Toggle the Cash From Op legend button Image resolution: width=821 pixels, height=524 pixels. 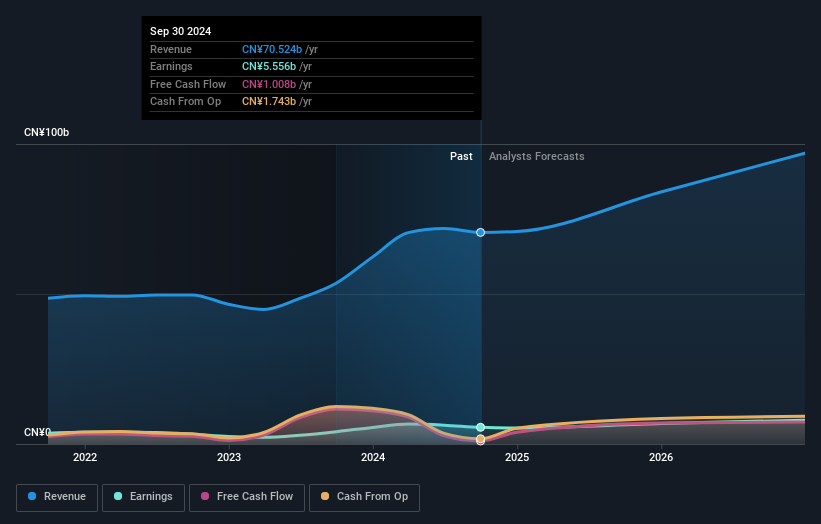[x=364, y=497]
